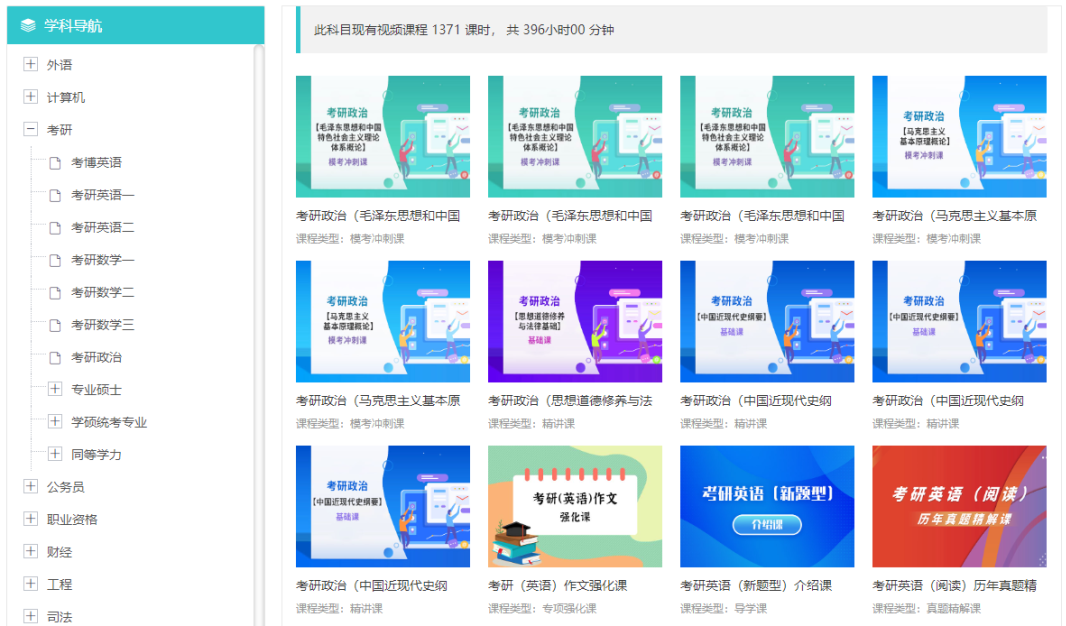The width and height of the screenshot is (1066, 626).
Task: Expand the 专业硕士 subcategory
Action: click(56, 390)
